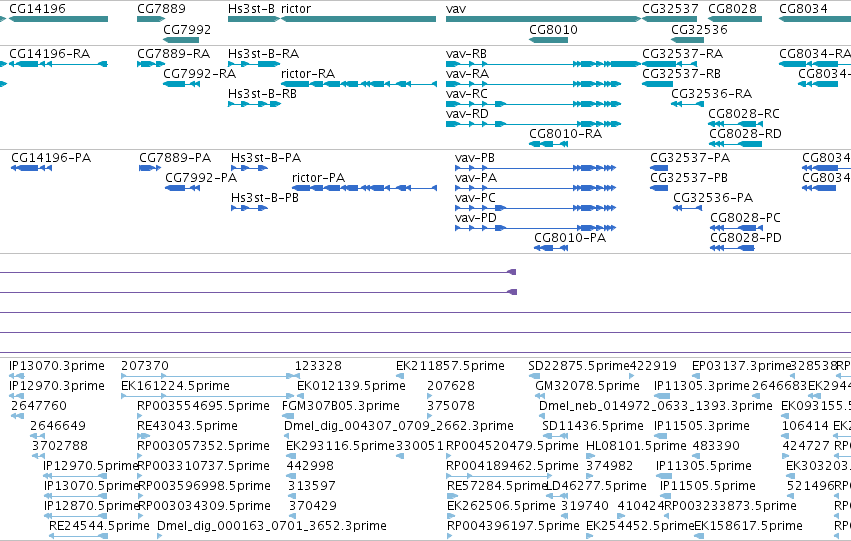Click the CG32536-PA protein feature
Image resolution: width=851 pixels, height=541 pixels.
688,208
